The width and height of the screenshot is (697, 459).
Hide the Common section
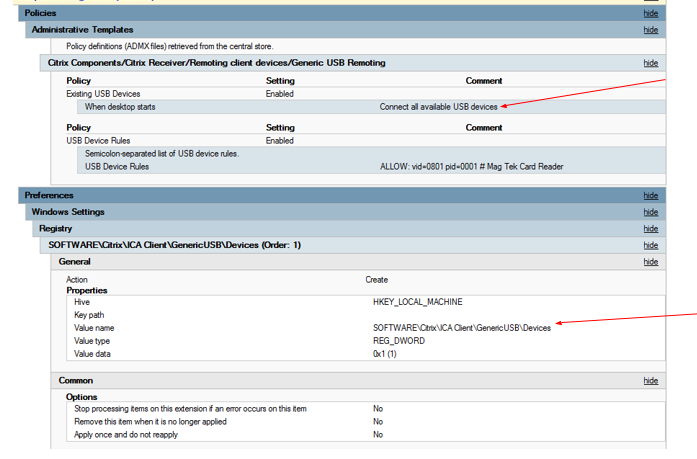[651, 381]
